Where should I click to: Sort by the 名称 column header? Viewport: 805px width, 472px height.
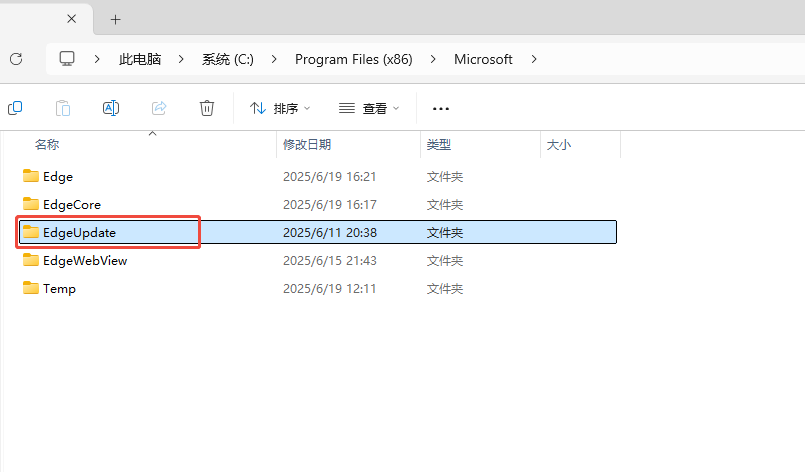[x=47, y=145]
